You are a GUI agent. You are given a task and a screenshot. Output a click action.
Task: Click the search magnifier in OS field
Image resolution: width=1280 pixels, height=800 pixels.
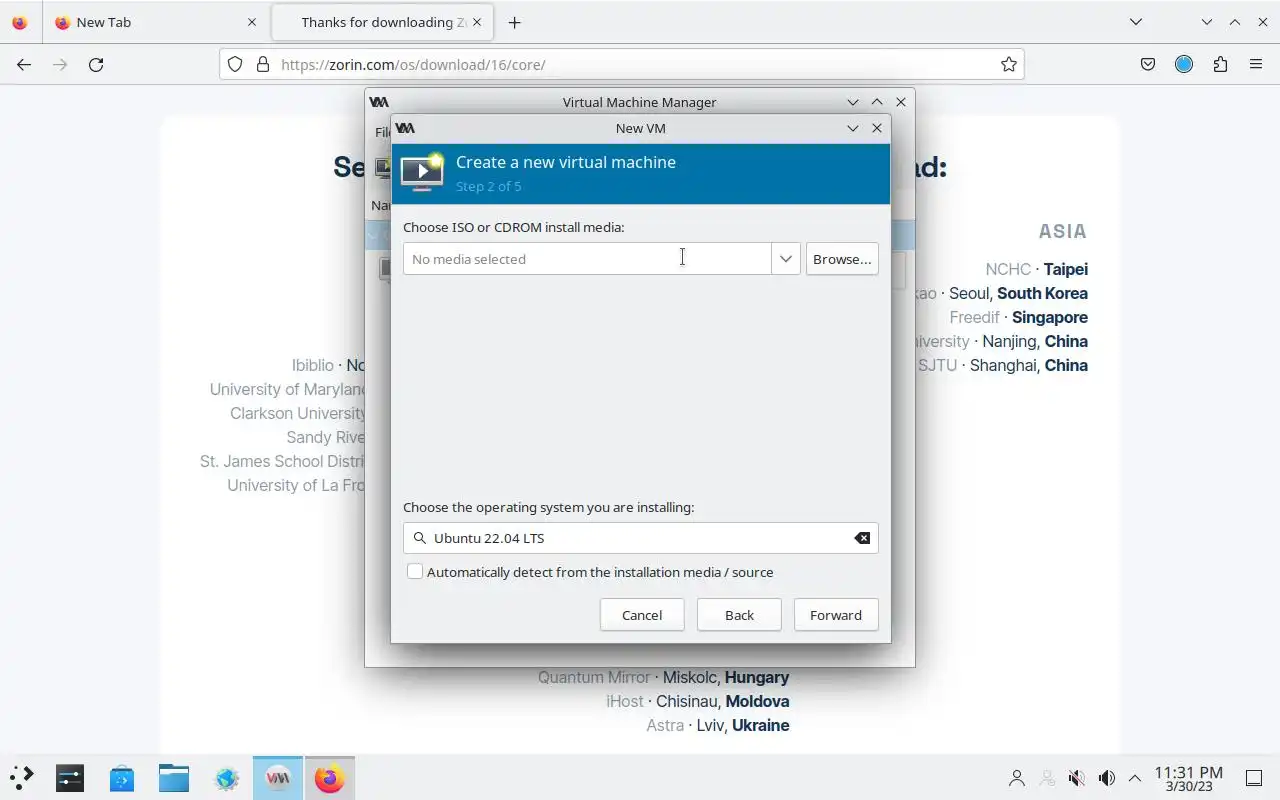pos(420,538)
